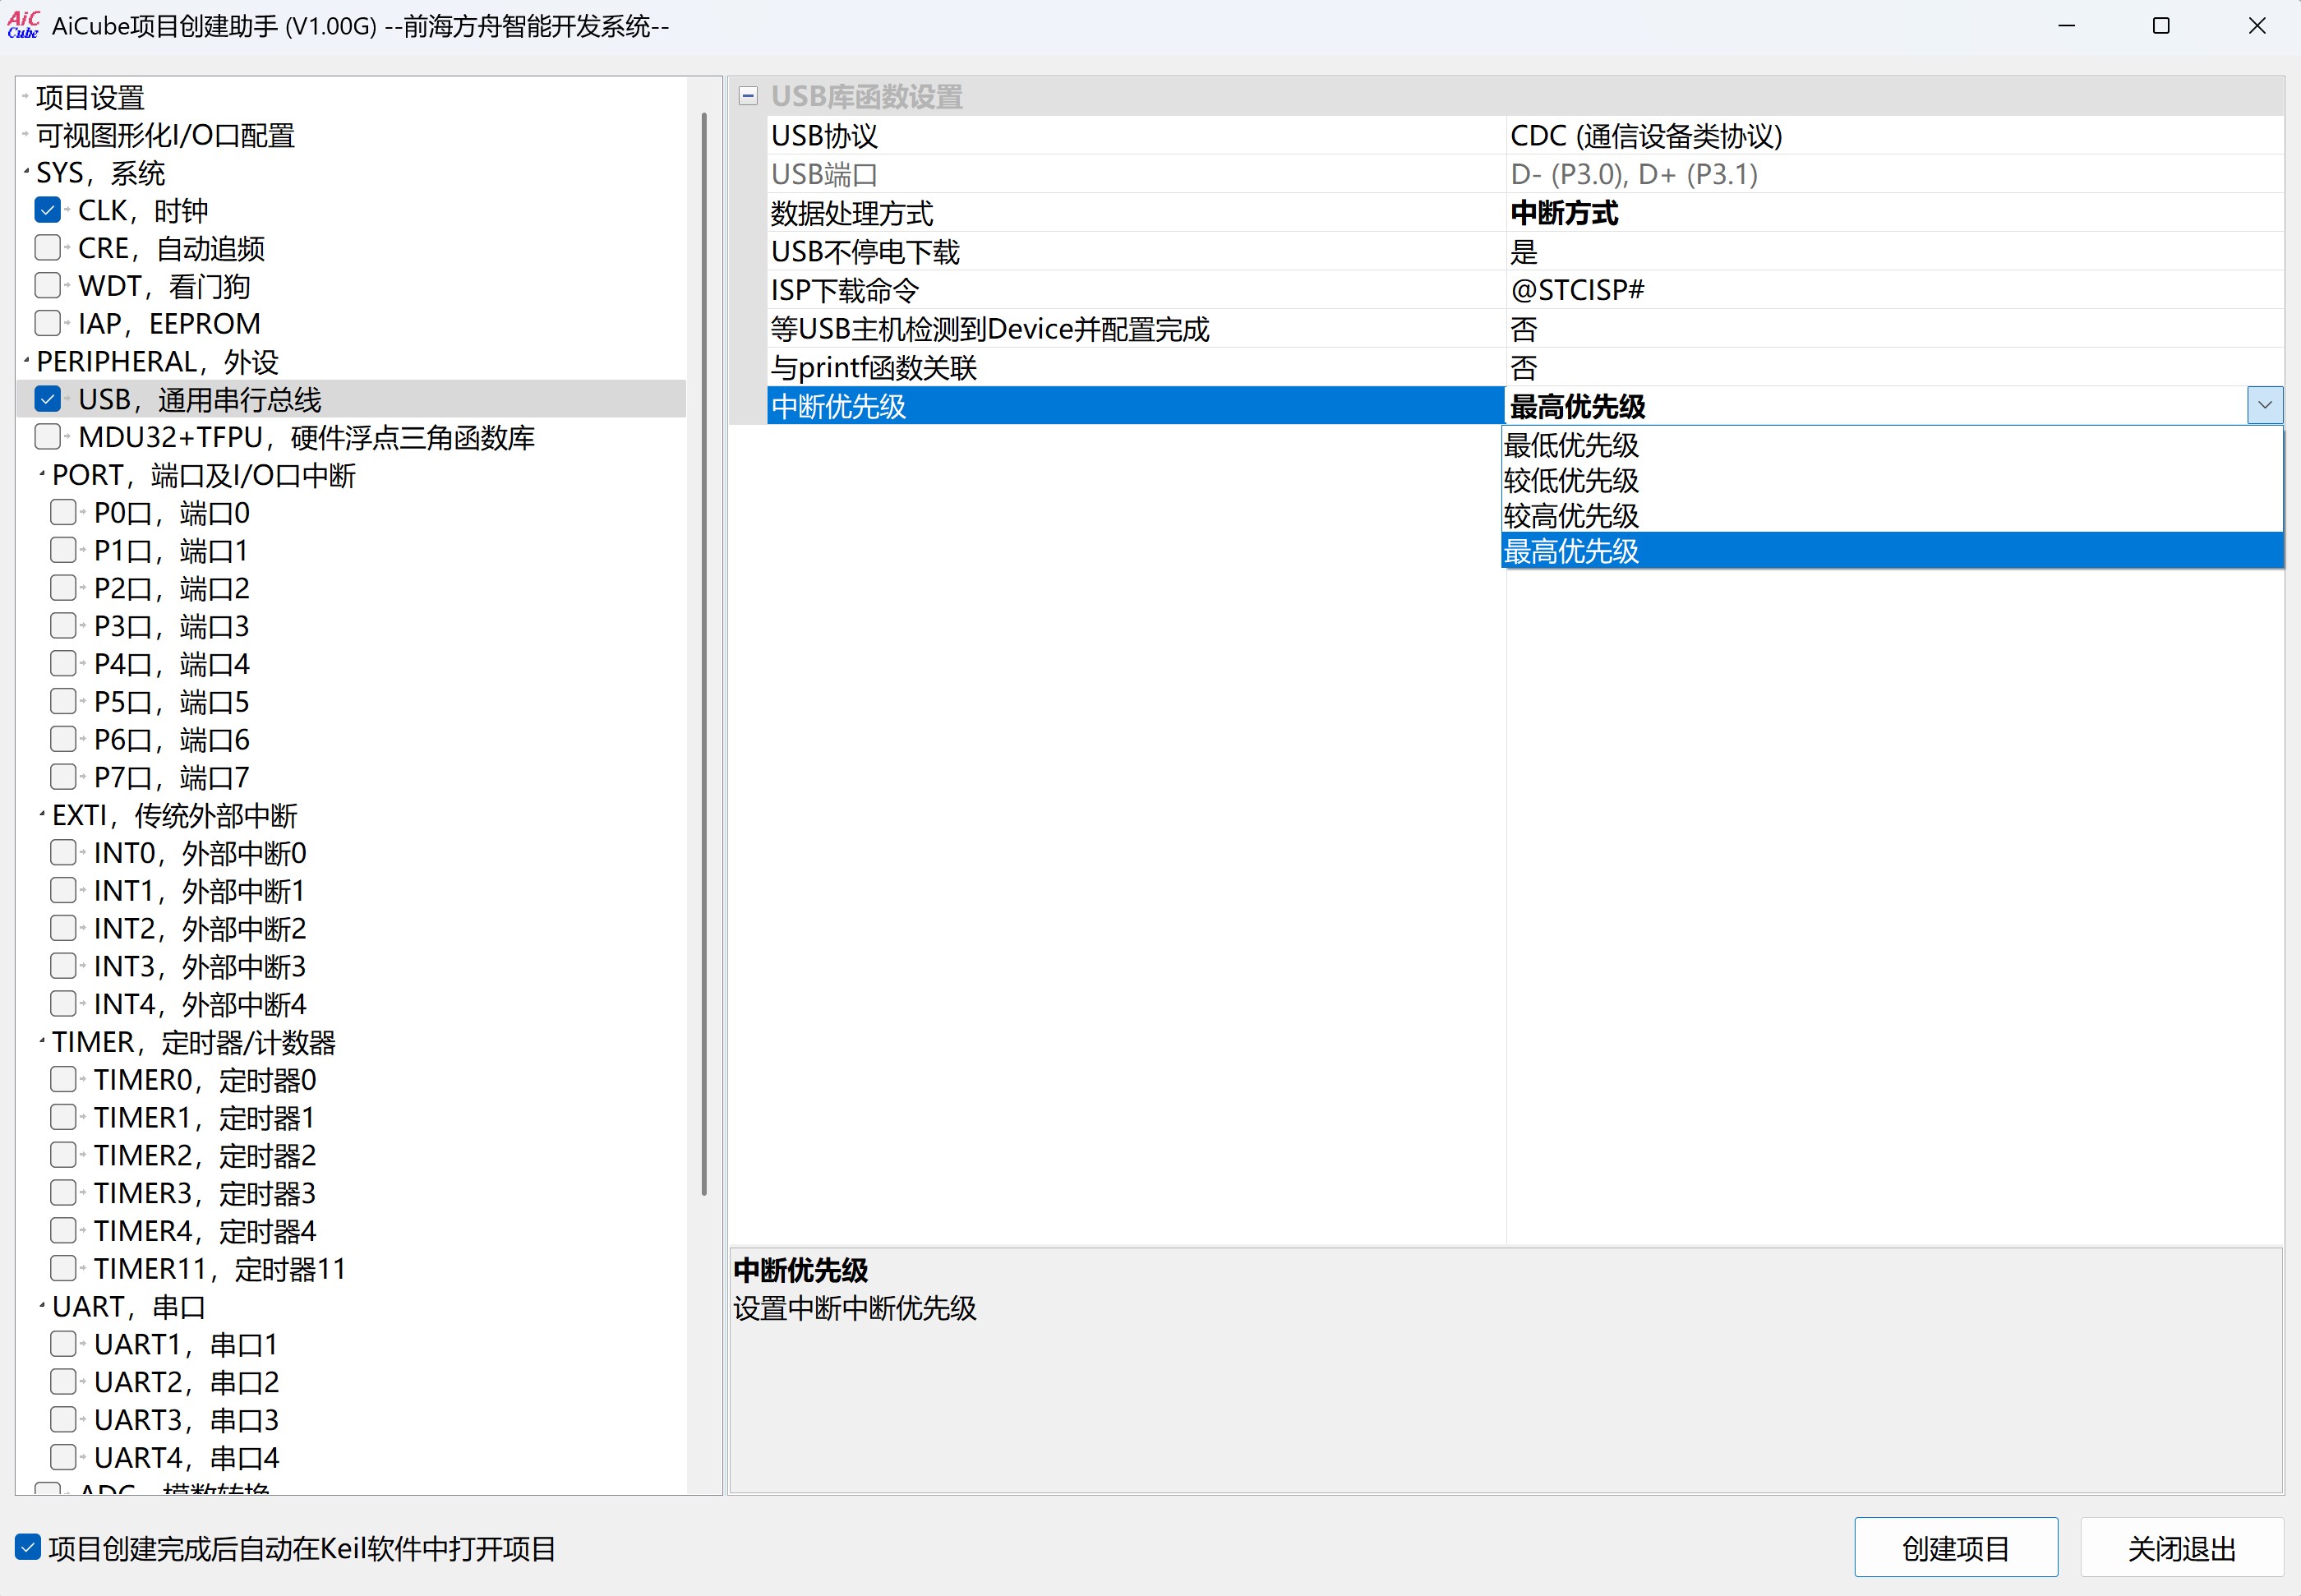This screenshot has width=2301, height=1596.
Task: Check the P7口，端口7 checkbox
Action: tap(63, 776)
